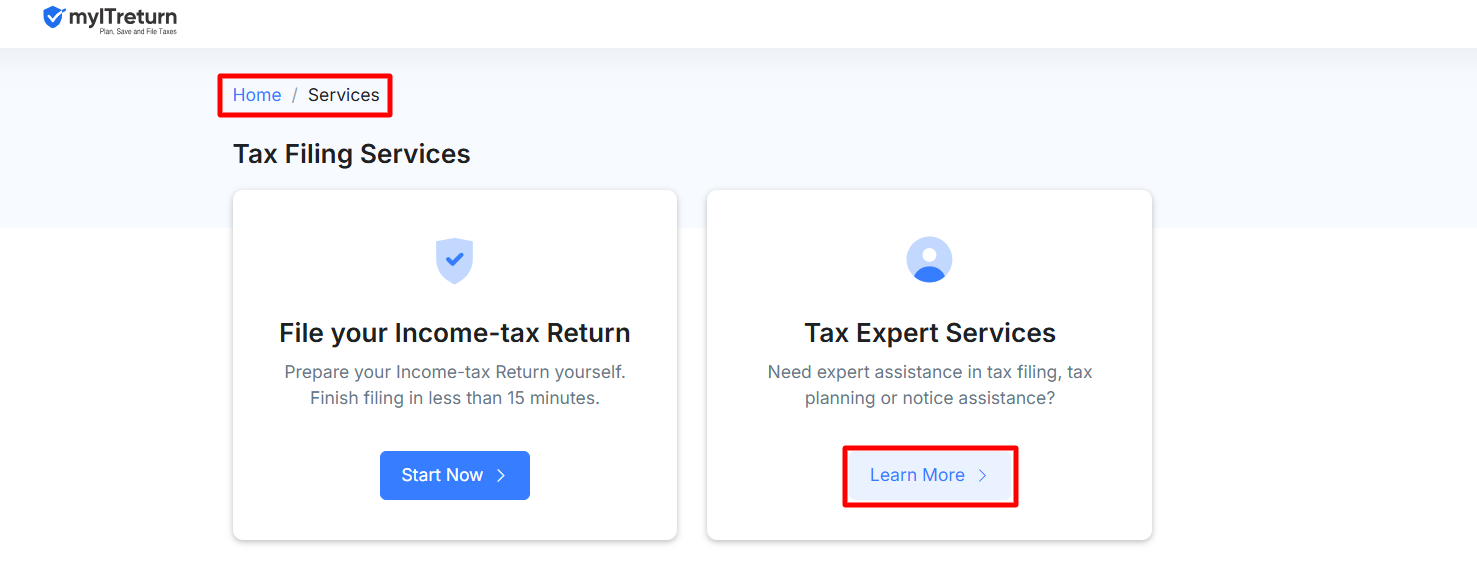Go to Home via breadcrumb link
Viewport: 1477px width, 572px height.
click(257, 95)
